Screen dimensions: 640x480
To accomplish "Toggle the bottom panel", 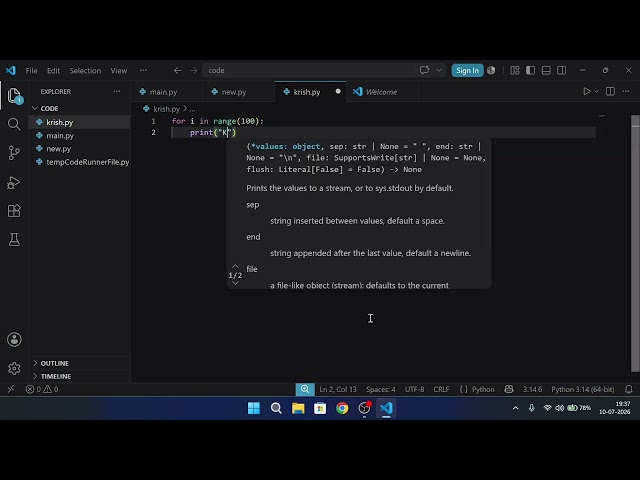I will tap(546, 70).
